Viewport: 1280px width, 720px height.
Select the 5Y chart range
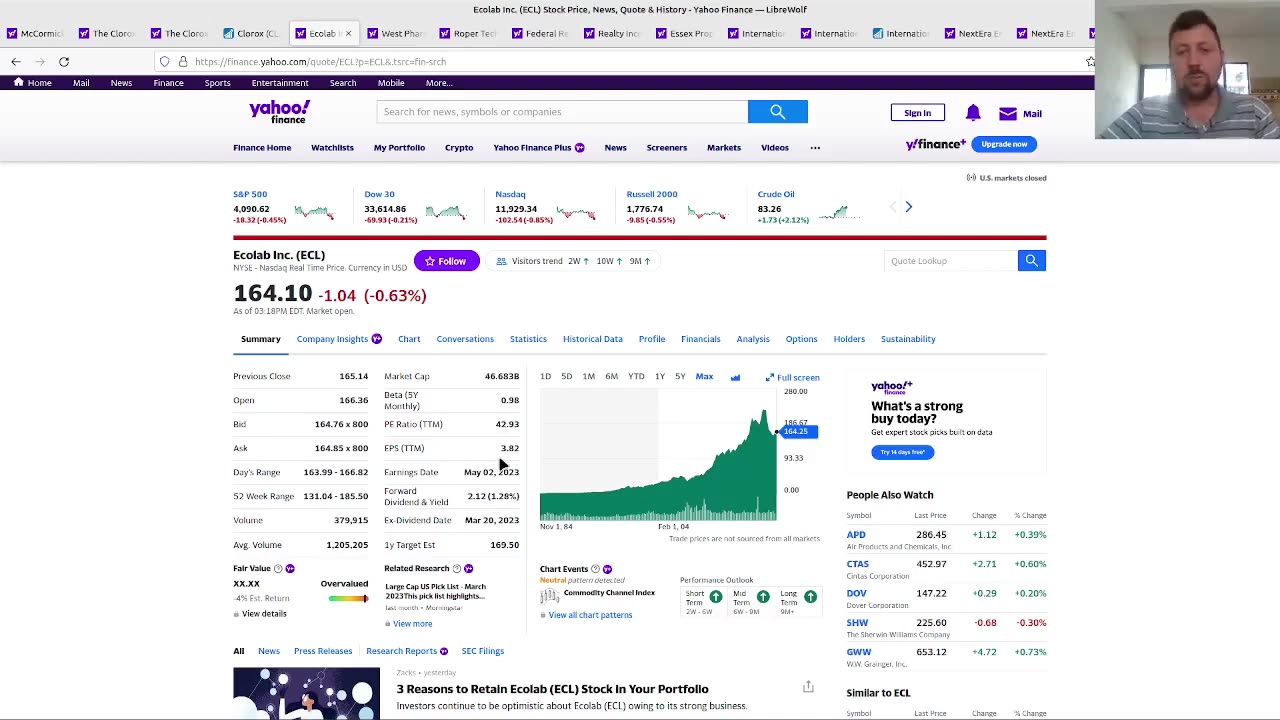point(680,377)
